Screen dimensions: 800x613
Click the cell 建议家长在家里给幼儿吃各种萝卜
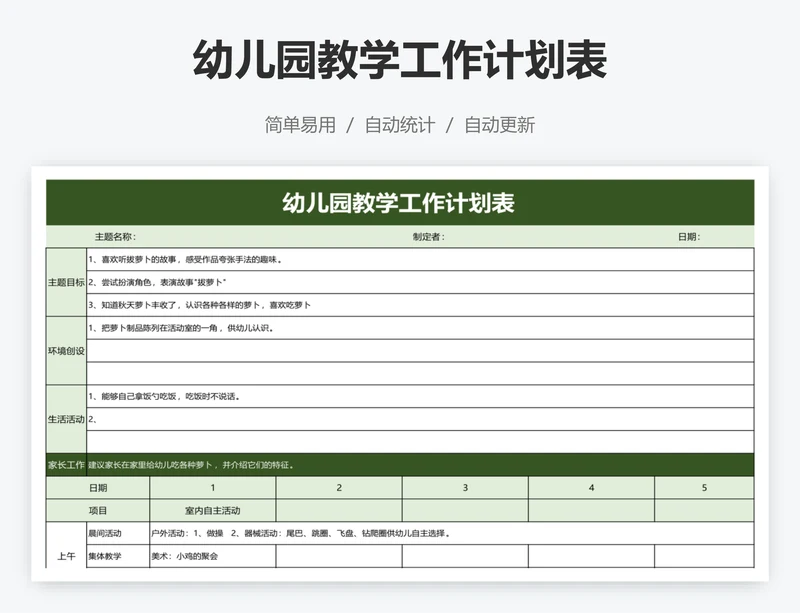(x=420, y=465)
